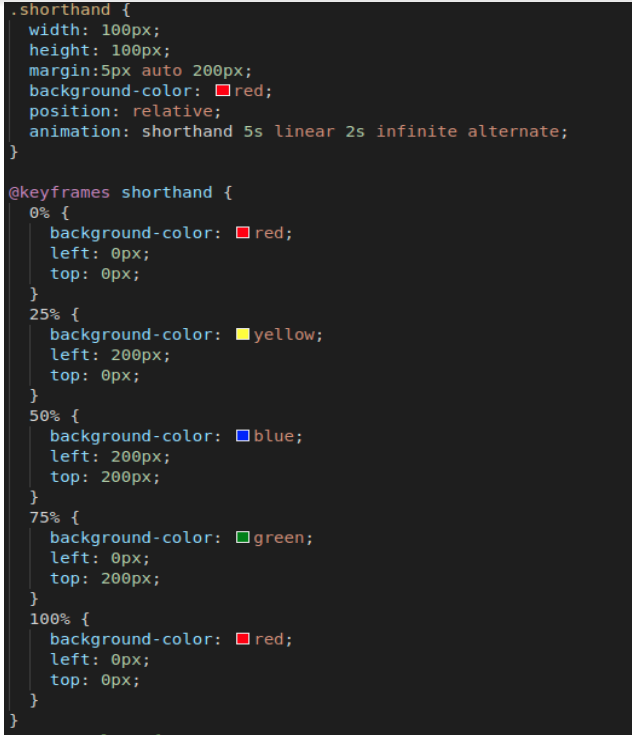Screen dimensions: 632x735
Task: Click 'relative' value of position property
Action: pyautogui.click(x=172, y=112)
